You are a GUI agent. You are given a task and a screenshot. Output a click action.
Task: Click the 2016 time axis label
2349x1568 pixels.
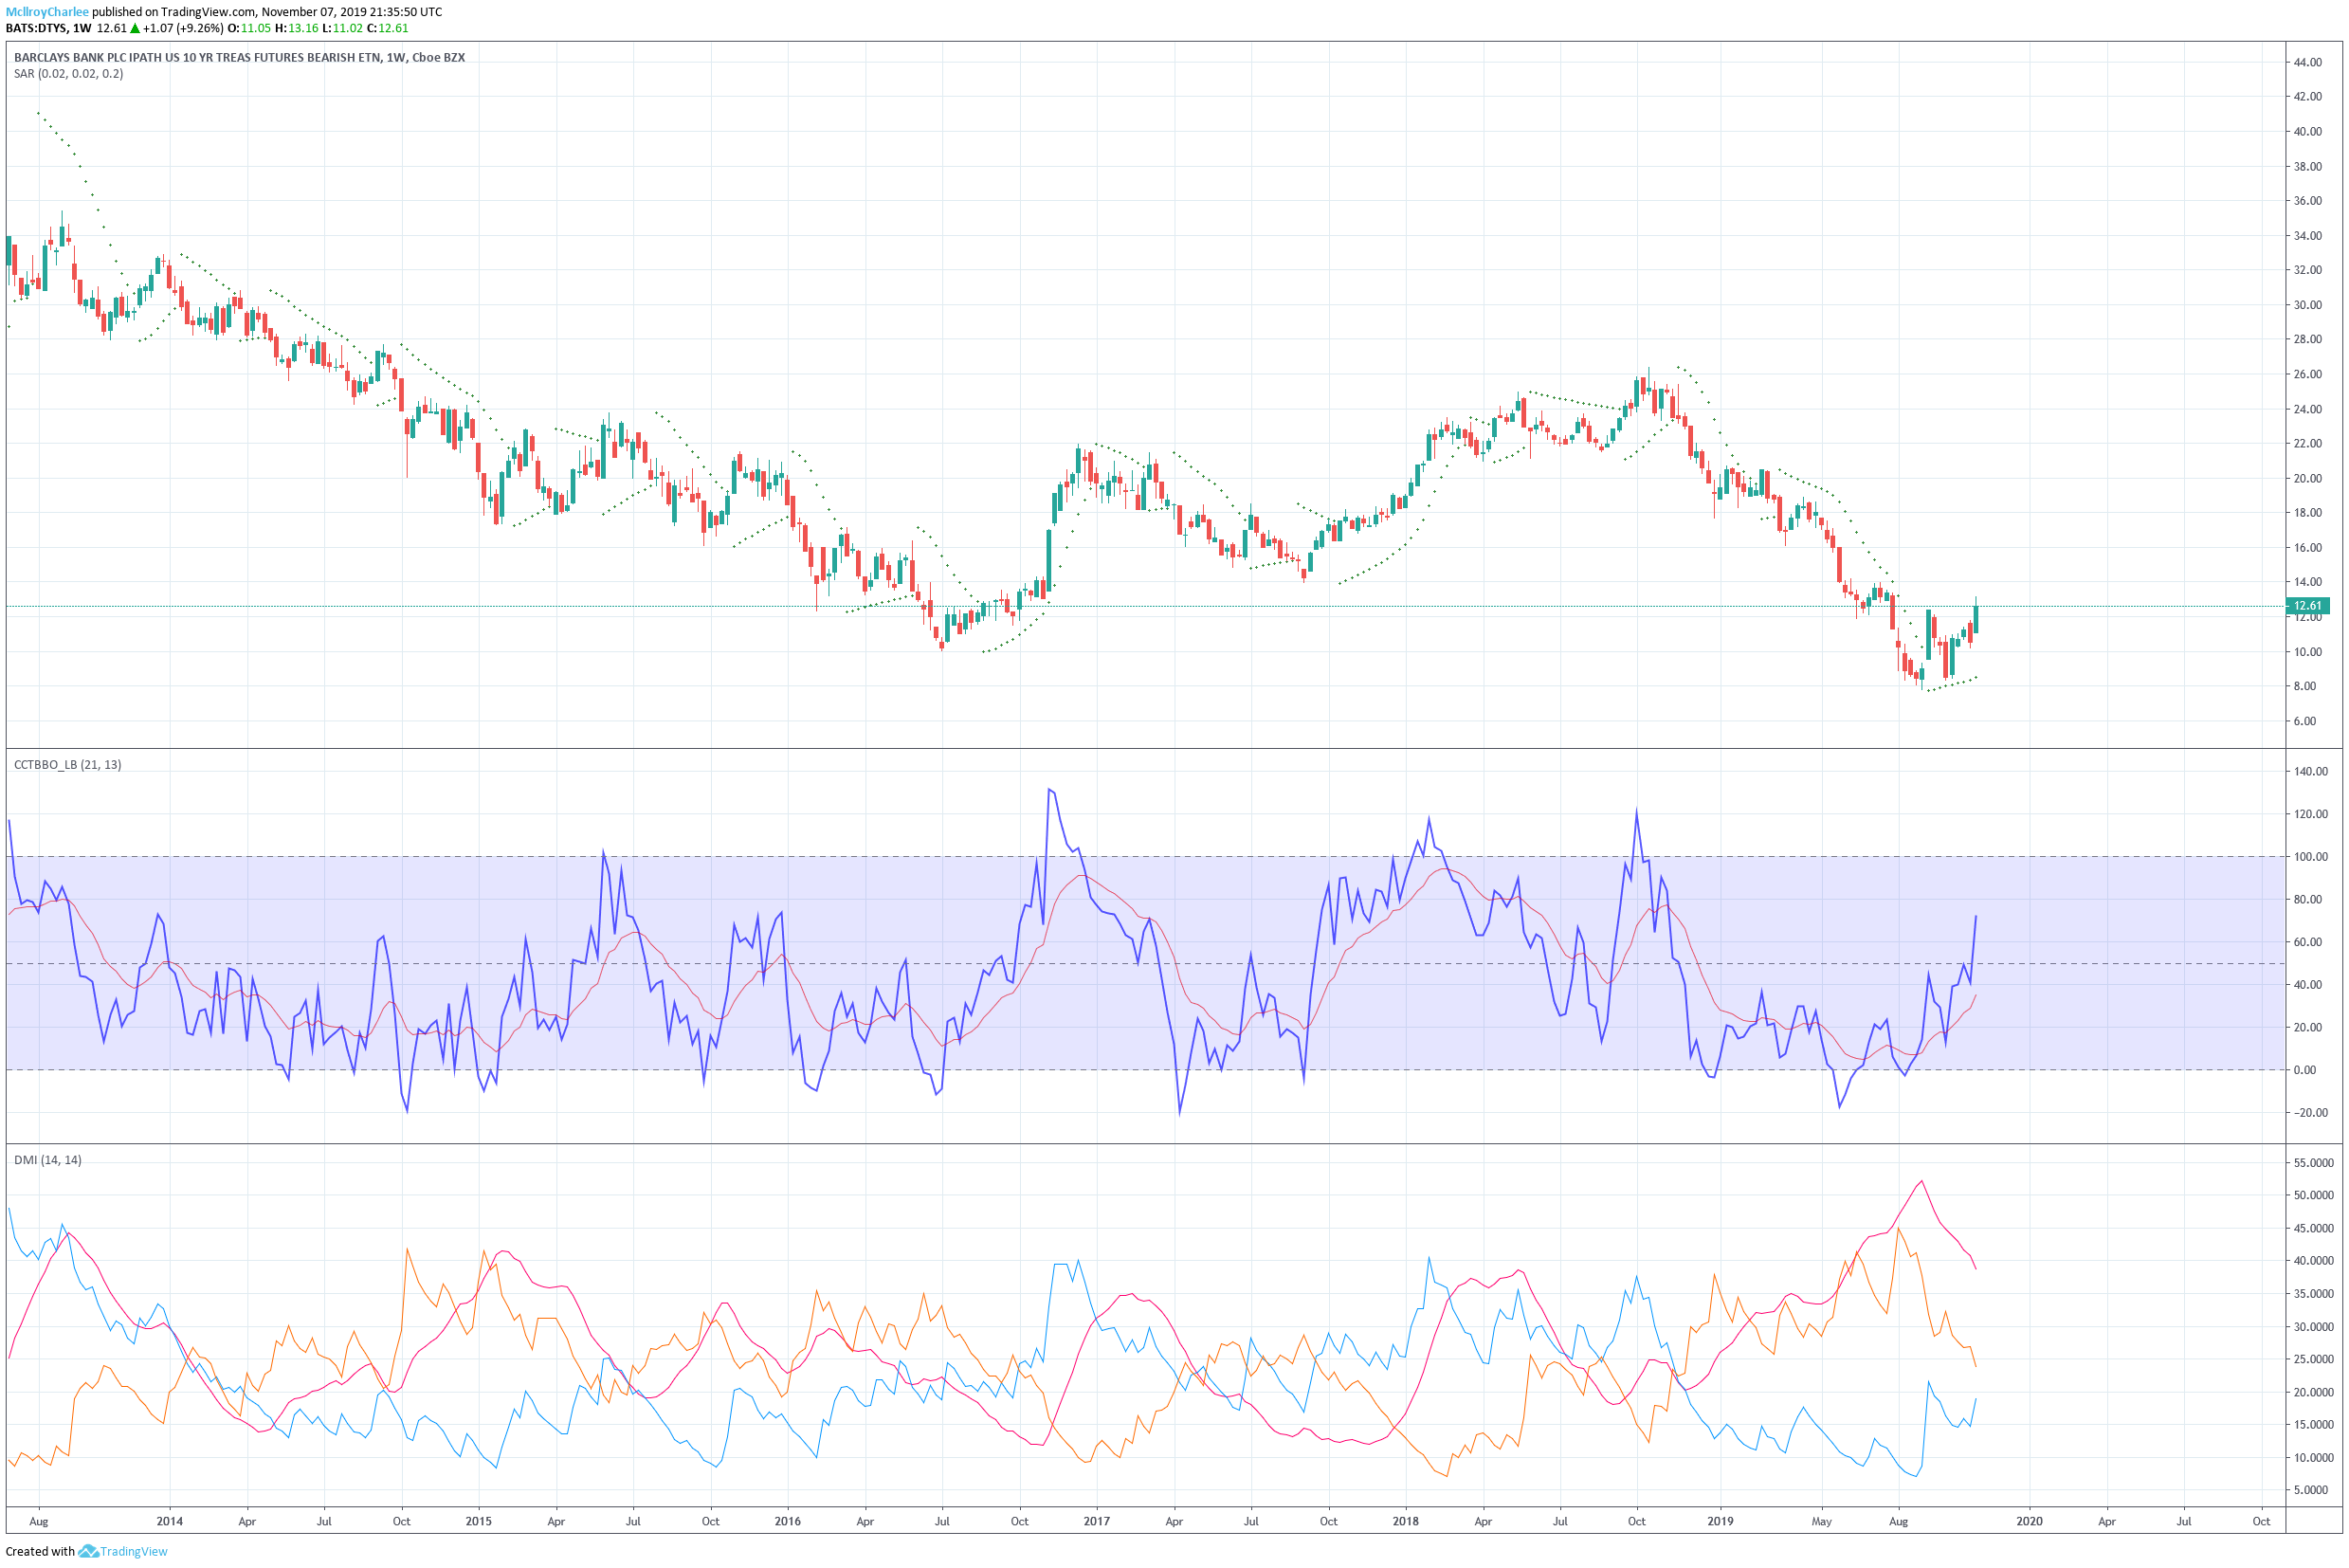tap(788, 1522)
